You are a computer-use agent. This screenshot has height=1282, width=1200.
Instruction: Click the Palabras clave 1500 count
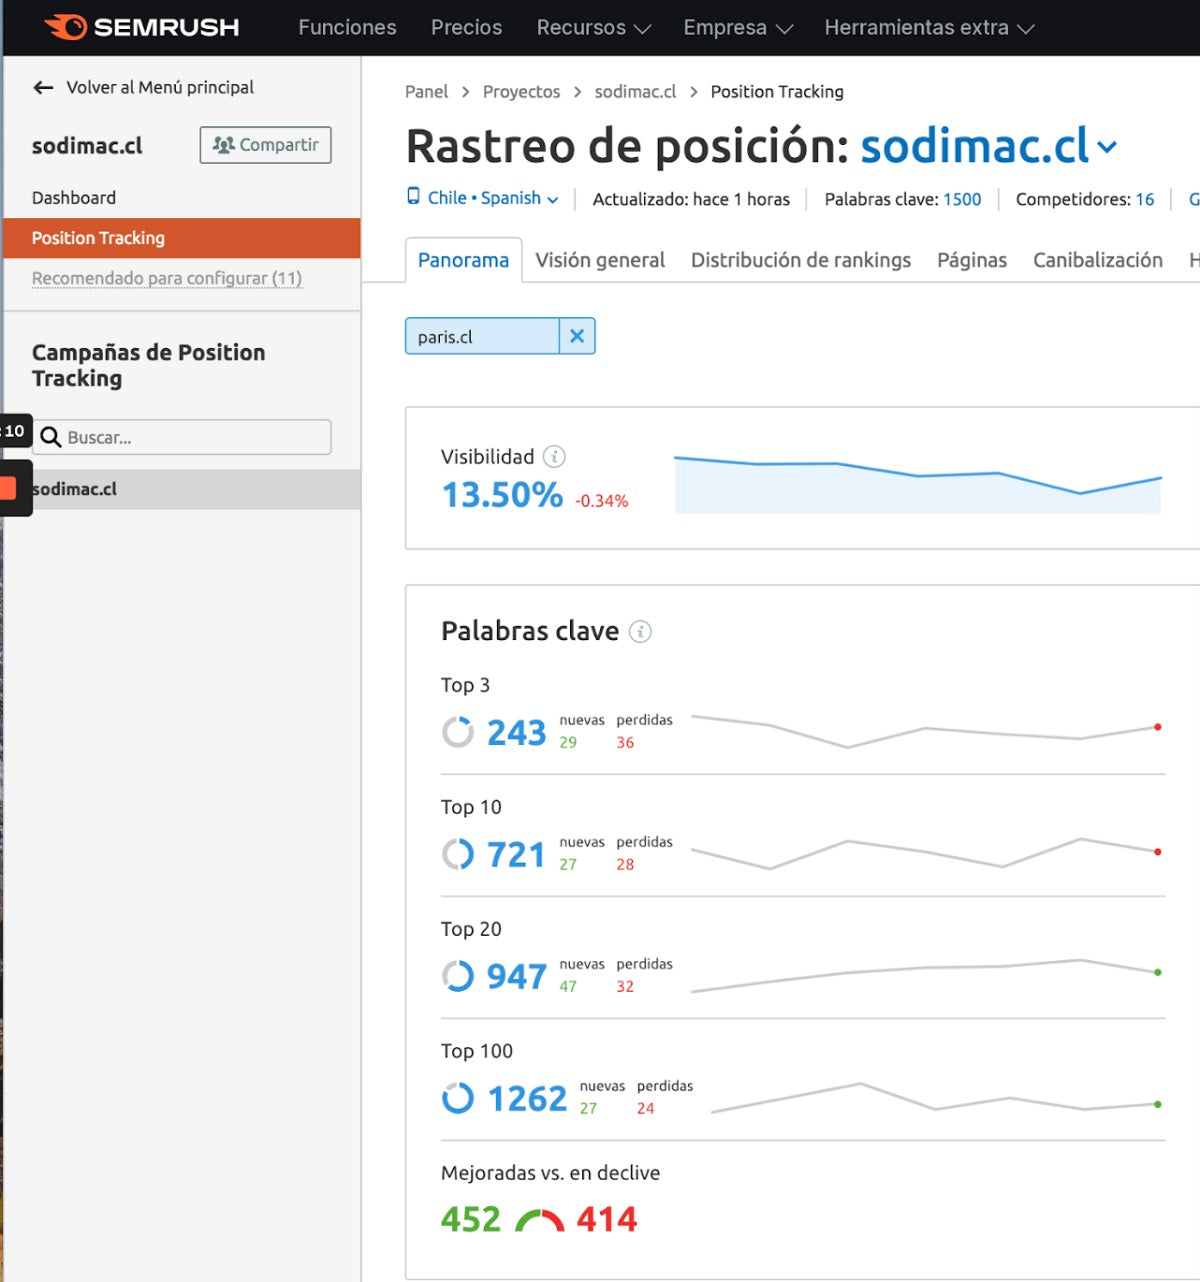coord(962,199)
